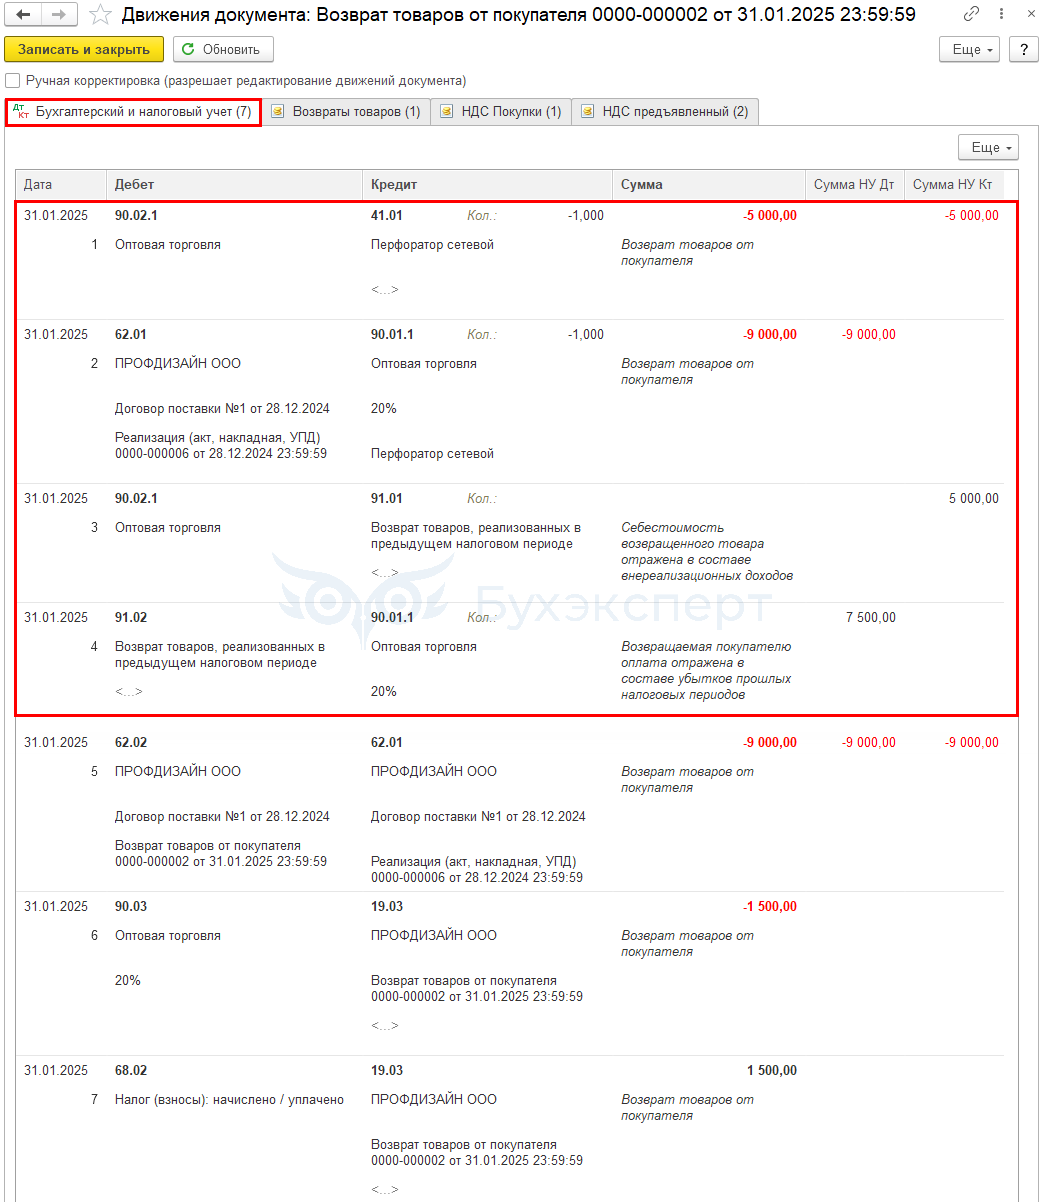
Task: Click the forward navigation arrow
Action: point(59,15)
